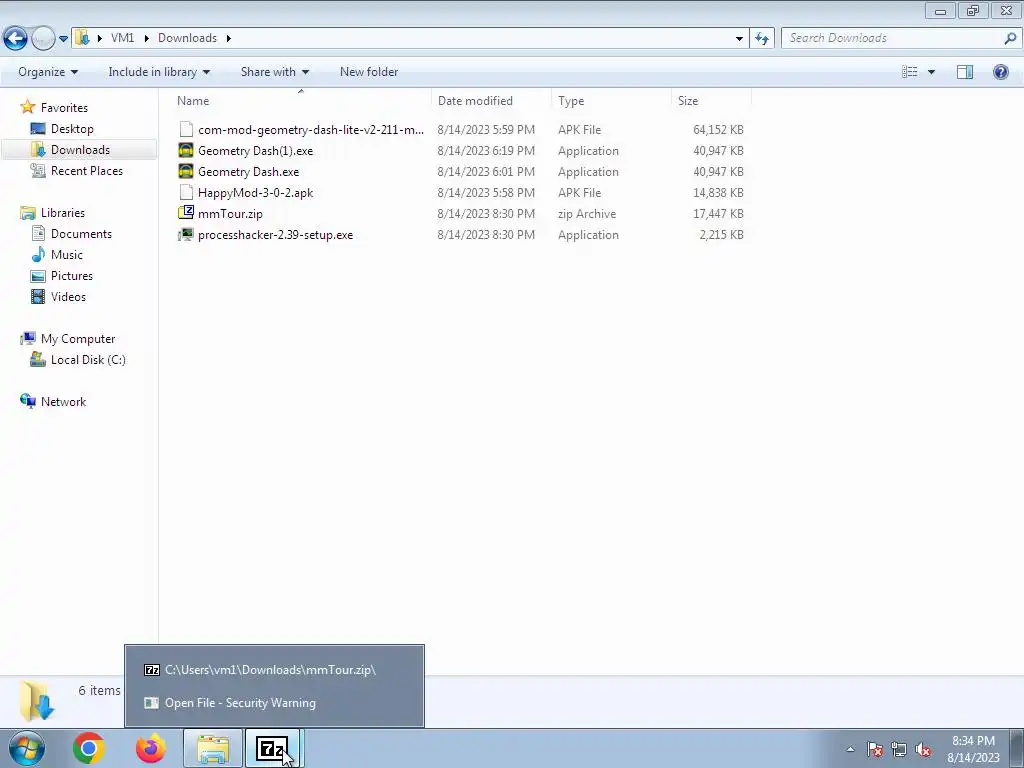Click the 7-Zip taskbar icon
Viewport: 1024px width, 768px height.
coord(272,748)
